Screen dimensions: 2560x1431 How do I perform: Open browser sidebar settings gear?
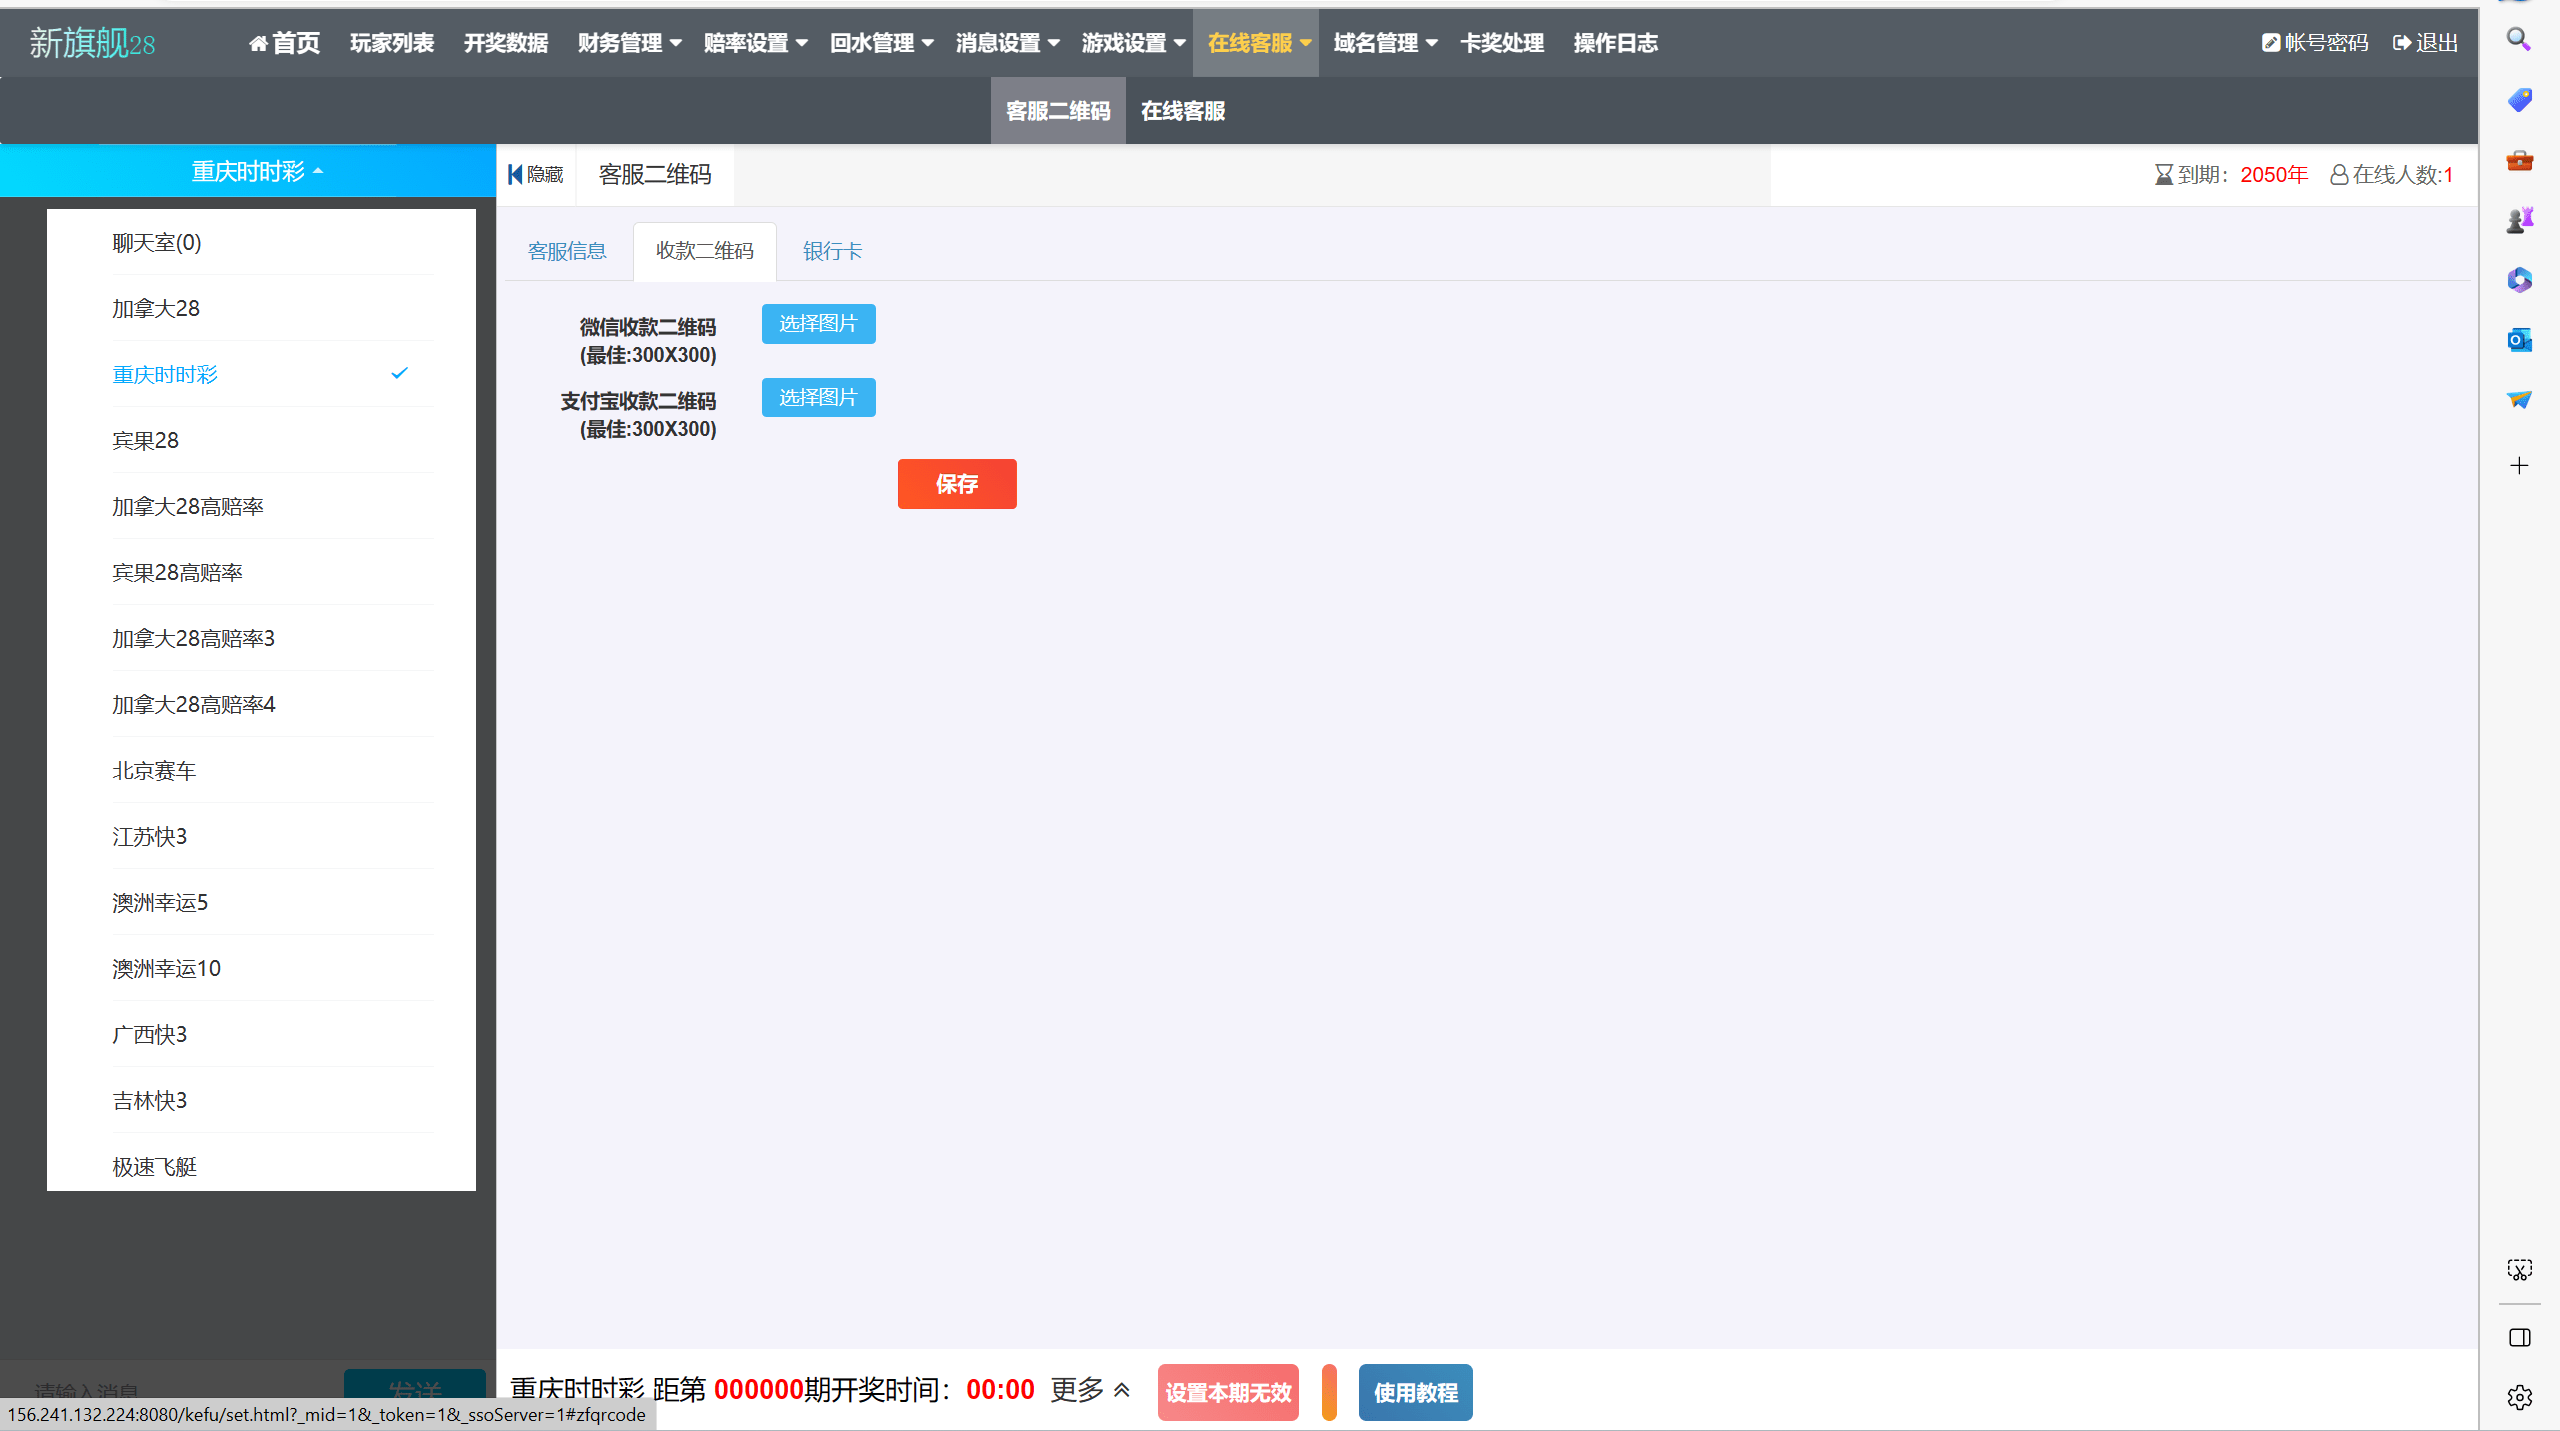pos(2519,1397)
